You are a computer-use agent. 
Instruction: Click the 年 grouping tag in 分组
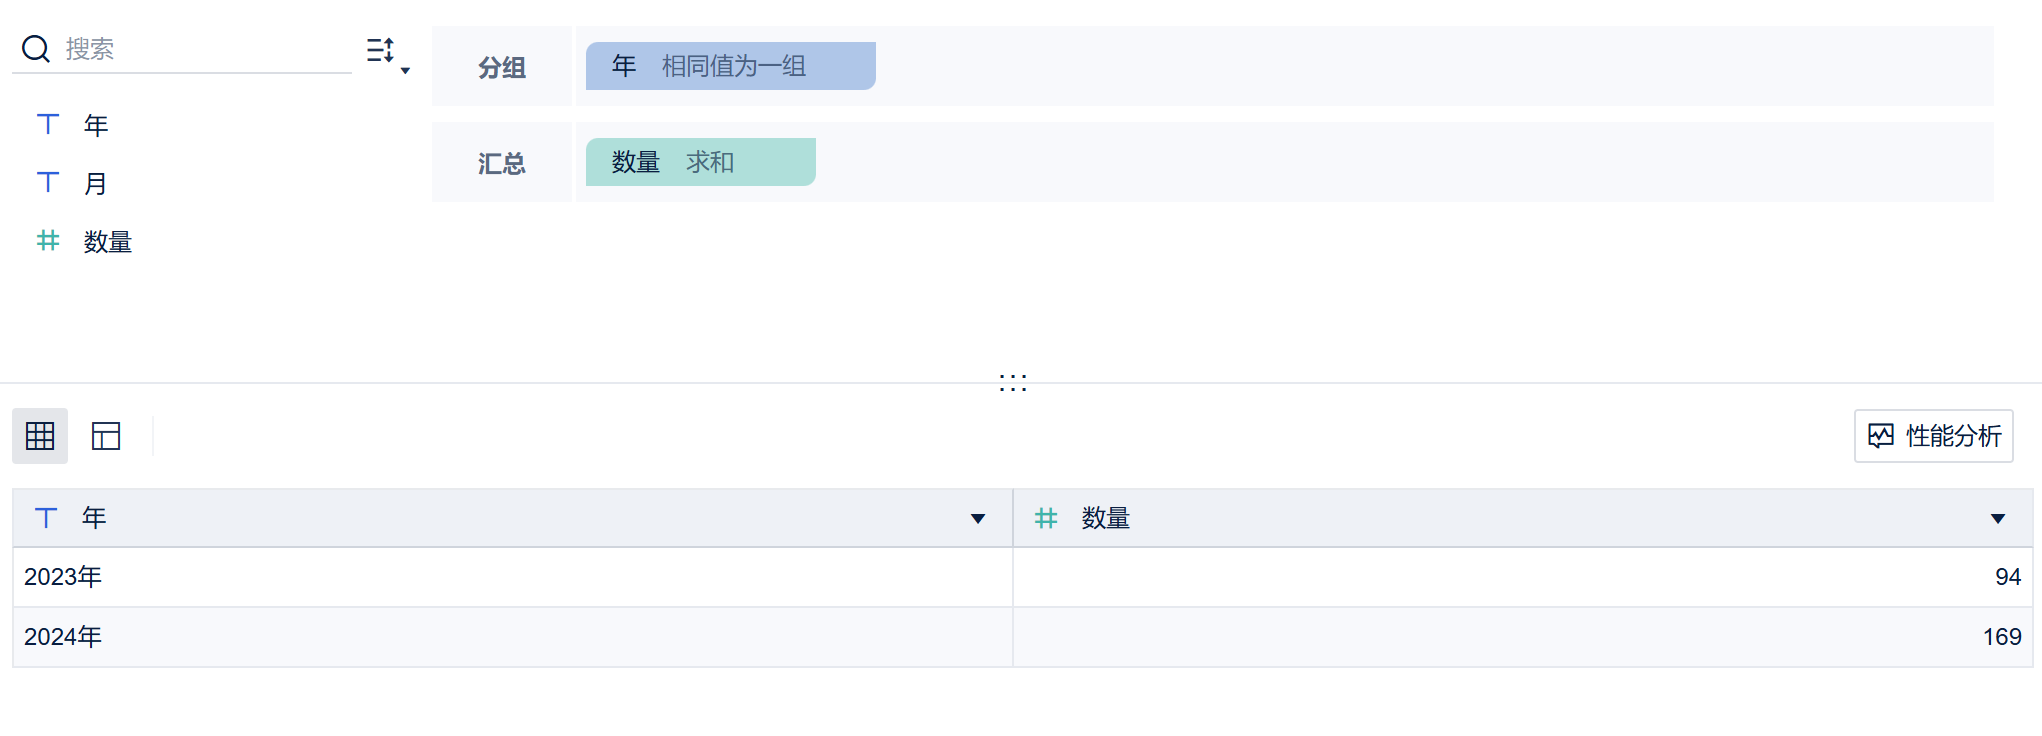pyautogui.click(x=731, y=66)
